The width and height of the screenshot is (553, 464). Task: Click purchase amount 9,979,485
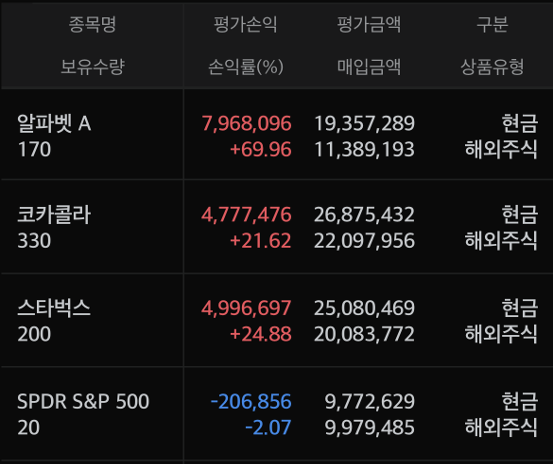[x=370, y=427]
